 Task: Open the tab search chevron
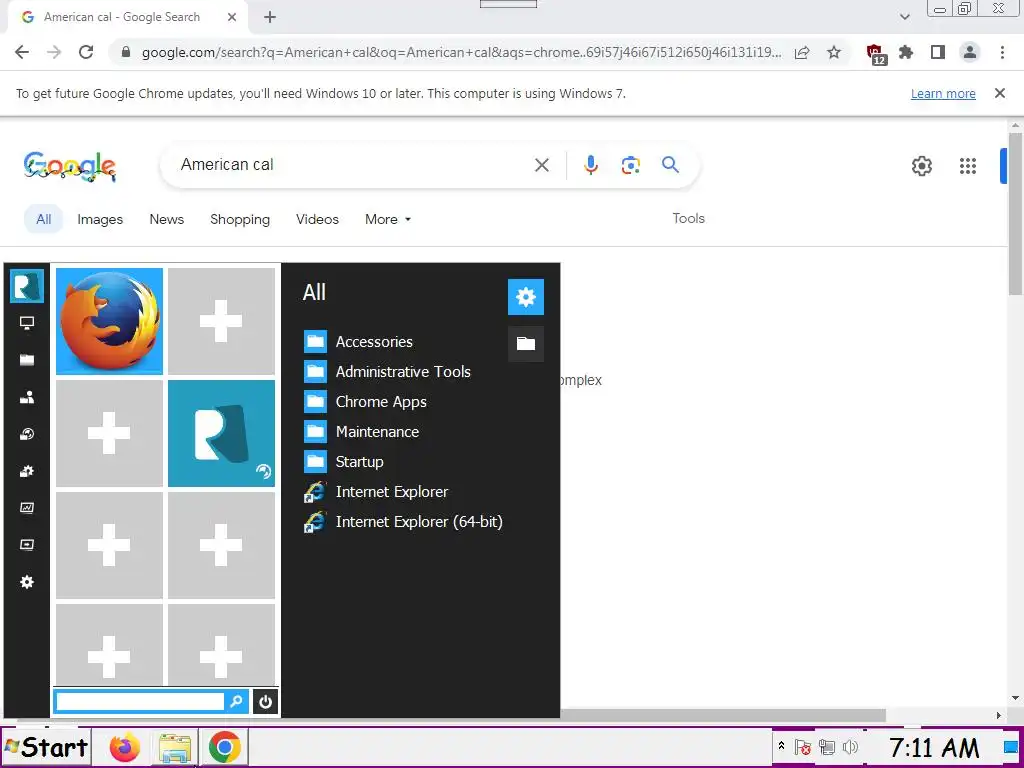[x=904, y=17]
